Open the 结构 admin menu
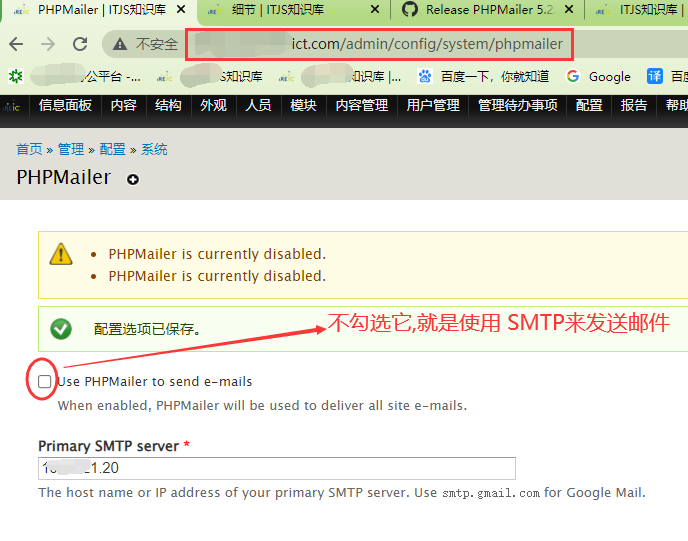Screen dimensions: 688x541 (x=168, y=105)
